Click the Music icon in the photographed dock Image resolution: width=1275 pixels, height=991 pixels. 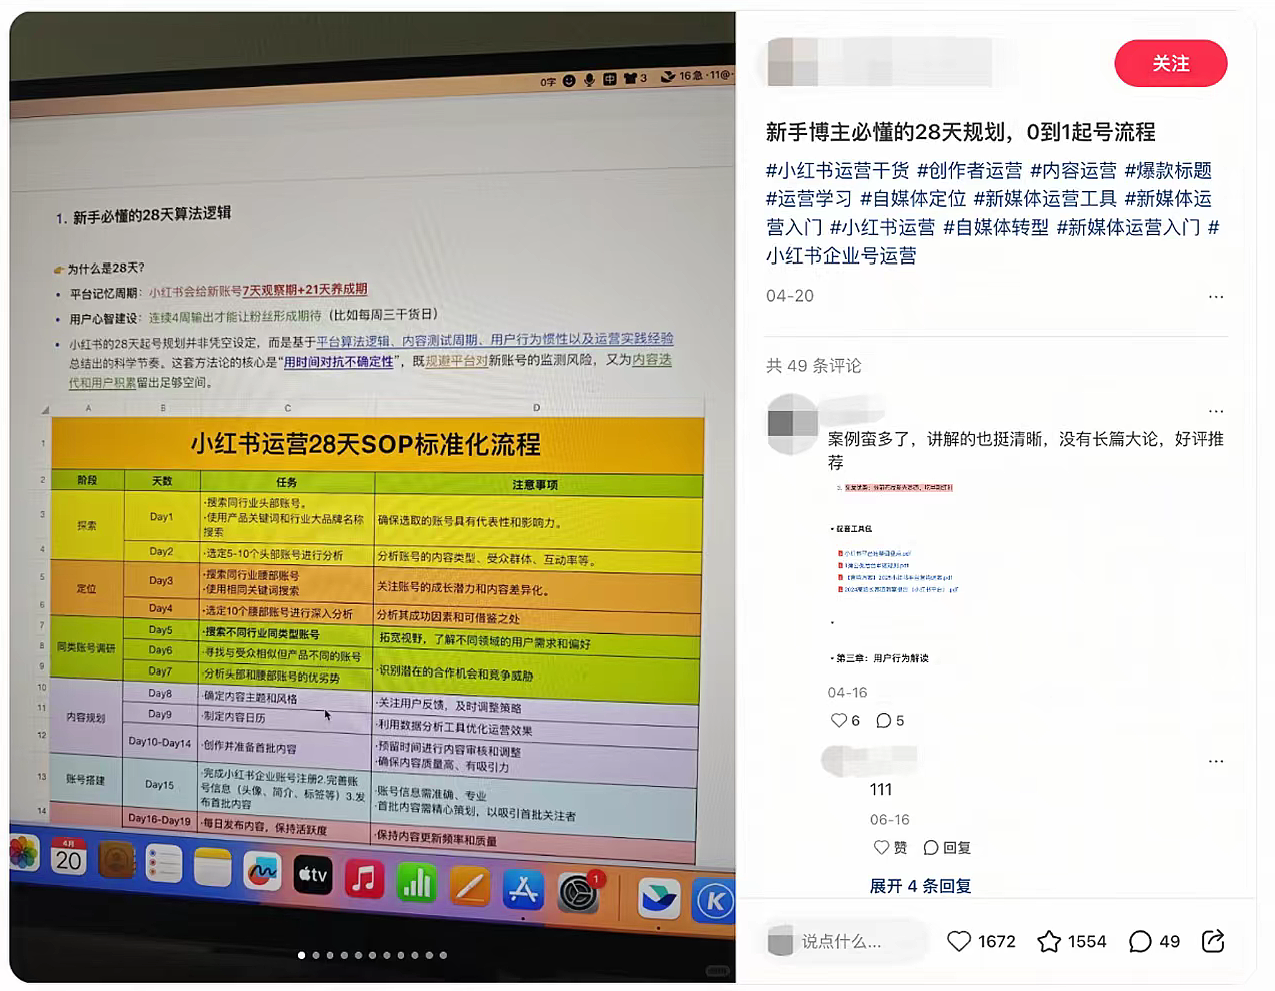[364, 879]
